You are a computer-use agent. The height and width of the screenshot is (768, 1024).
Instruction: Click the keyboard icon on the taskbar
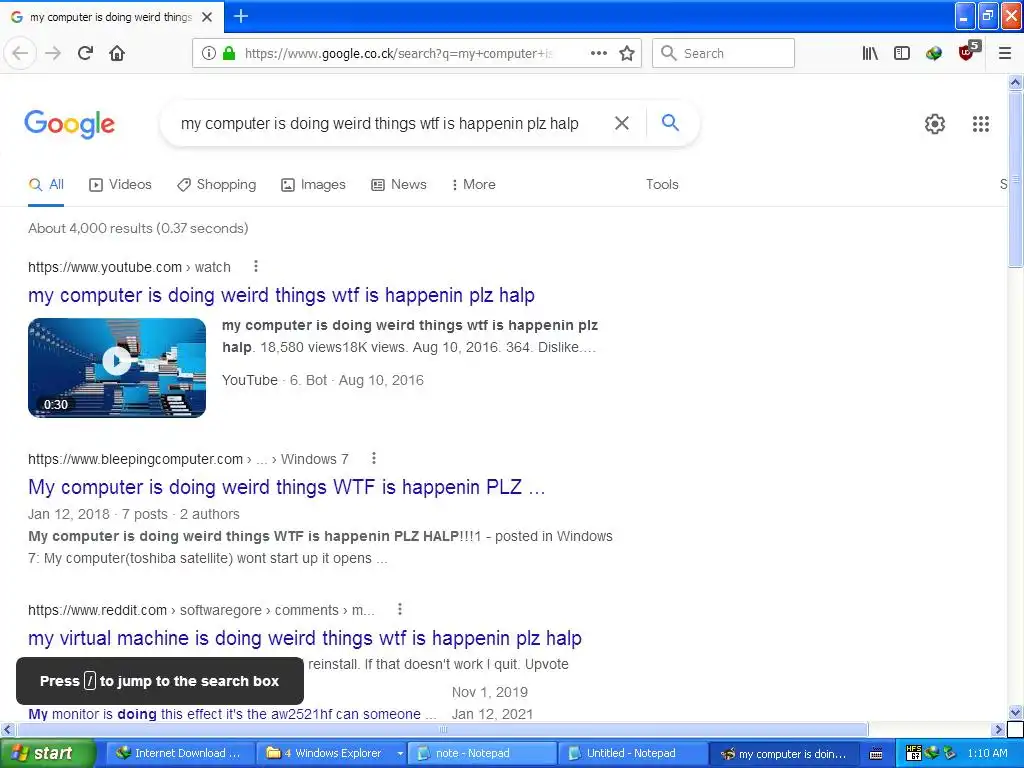click(x=876, y=754)
